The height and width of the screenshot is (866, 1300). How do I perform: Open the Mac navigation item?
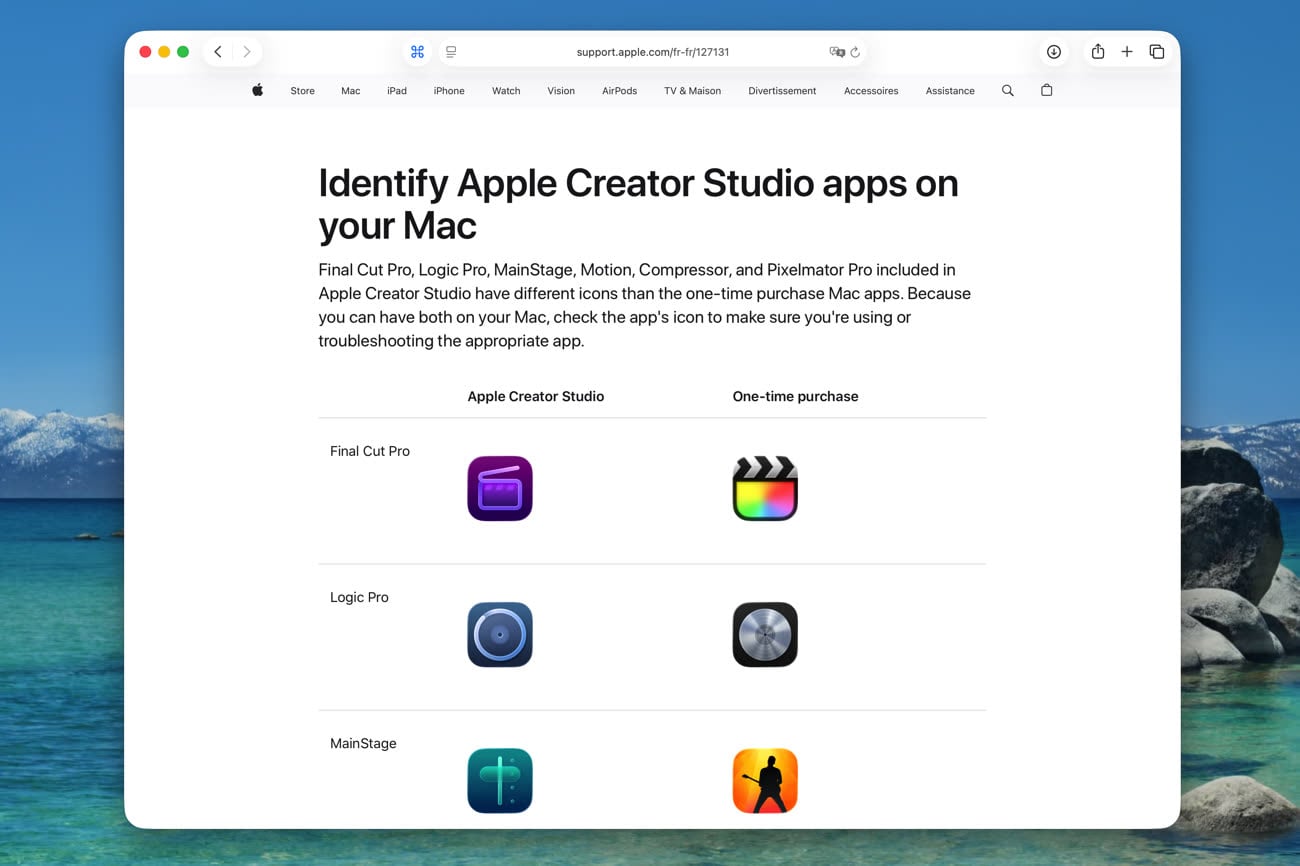tap(351, 91)
